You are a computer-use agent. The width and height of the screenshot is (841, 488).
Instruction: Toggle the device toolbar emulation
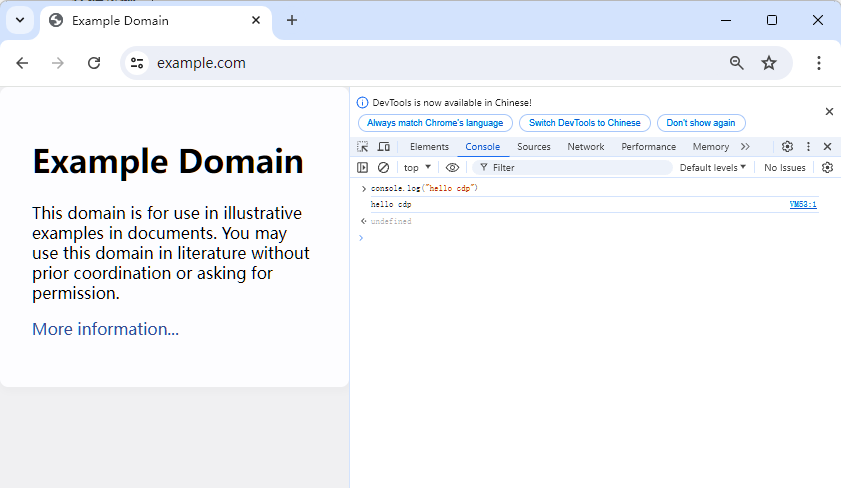tap(384, 146)
